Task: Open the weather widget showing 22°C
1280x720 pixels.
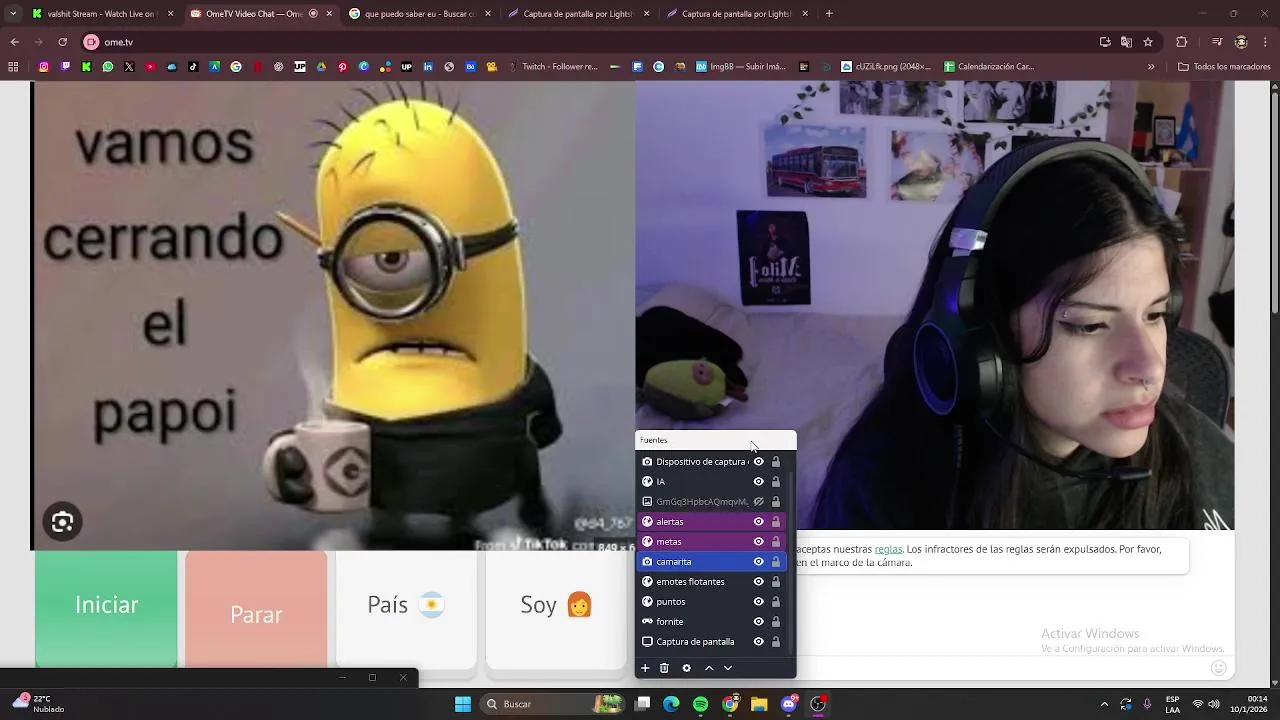Action: pyautogui.click(x=37, y=703)
